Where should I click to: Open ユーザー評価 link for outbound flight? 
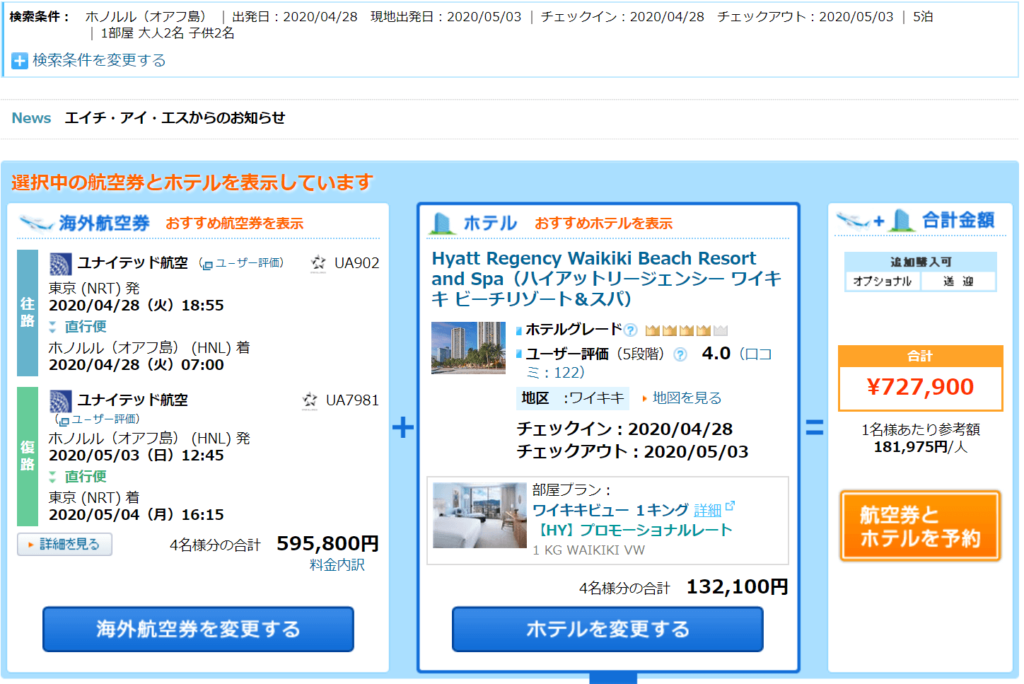pos(246,264)
